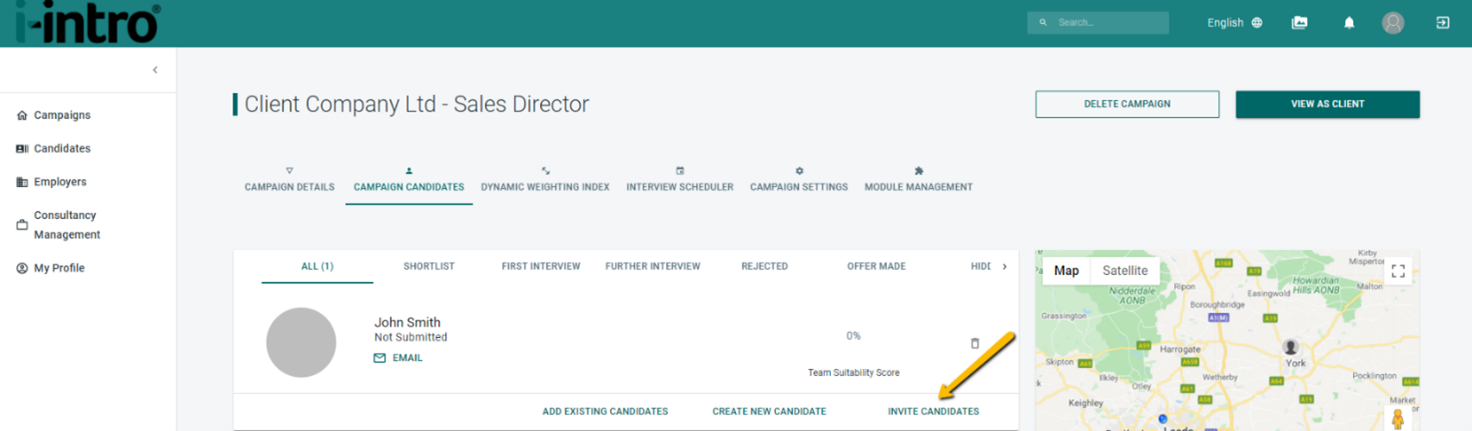Click the My Profile person icon

coord(22,268)
